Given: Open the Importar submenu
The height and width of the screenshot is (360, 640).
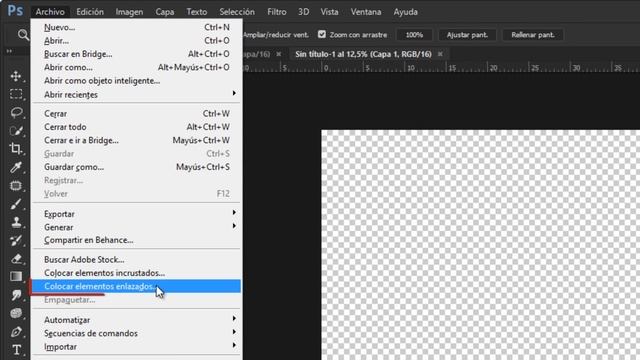Looking at the screenshot, I should [136, 347].
